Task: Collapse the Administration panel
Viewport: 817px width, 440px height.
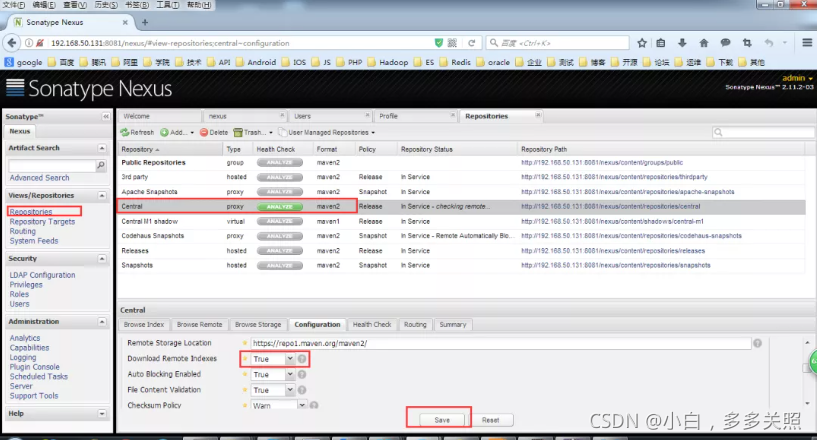Action: 102,322
